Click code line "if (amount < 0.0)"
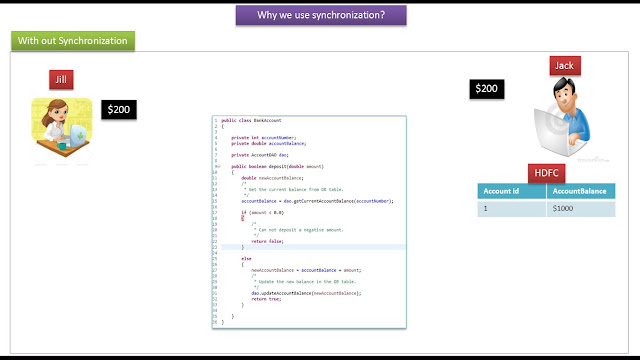 click(x=262, y=212)
